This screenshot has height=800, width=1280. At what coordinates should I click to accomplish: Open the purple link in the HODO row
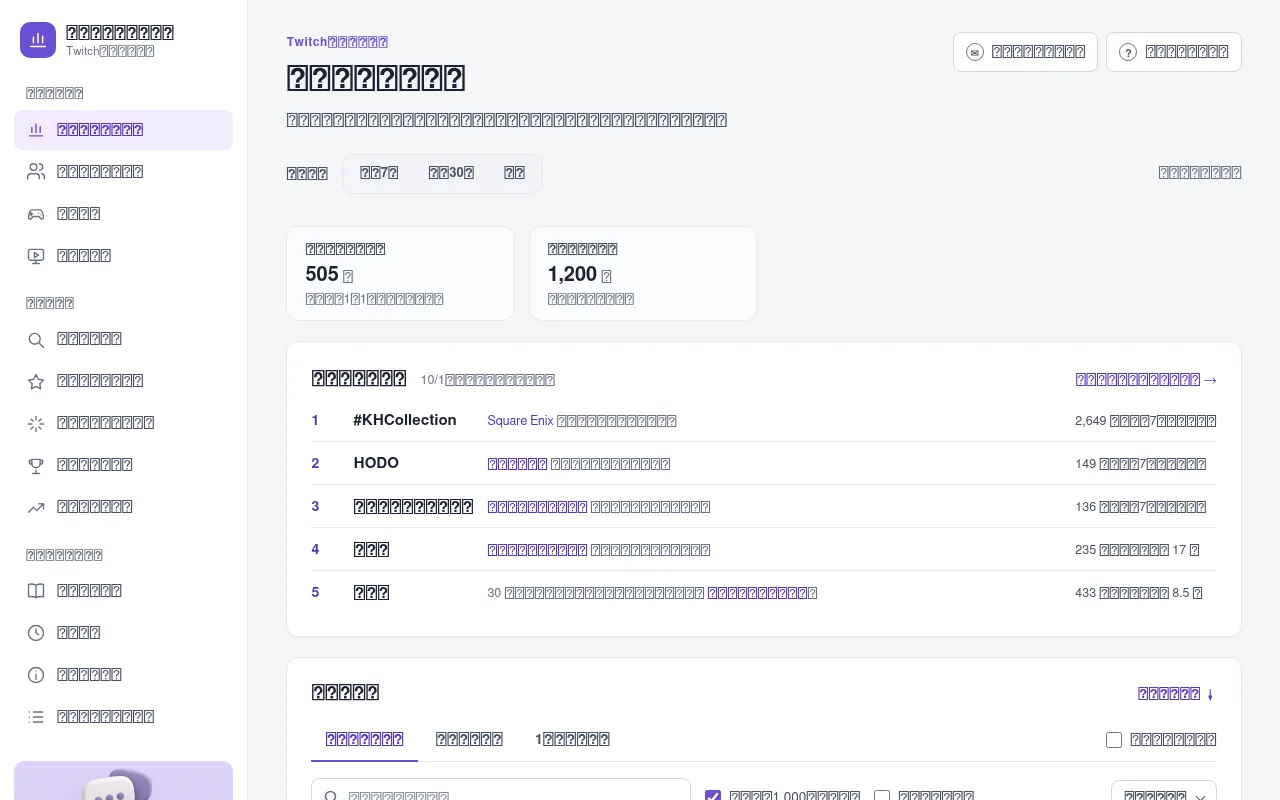[x=517, y=464]
